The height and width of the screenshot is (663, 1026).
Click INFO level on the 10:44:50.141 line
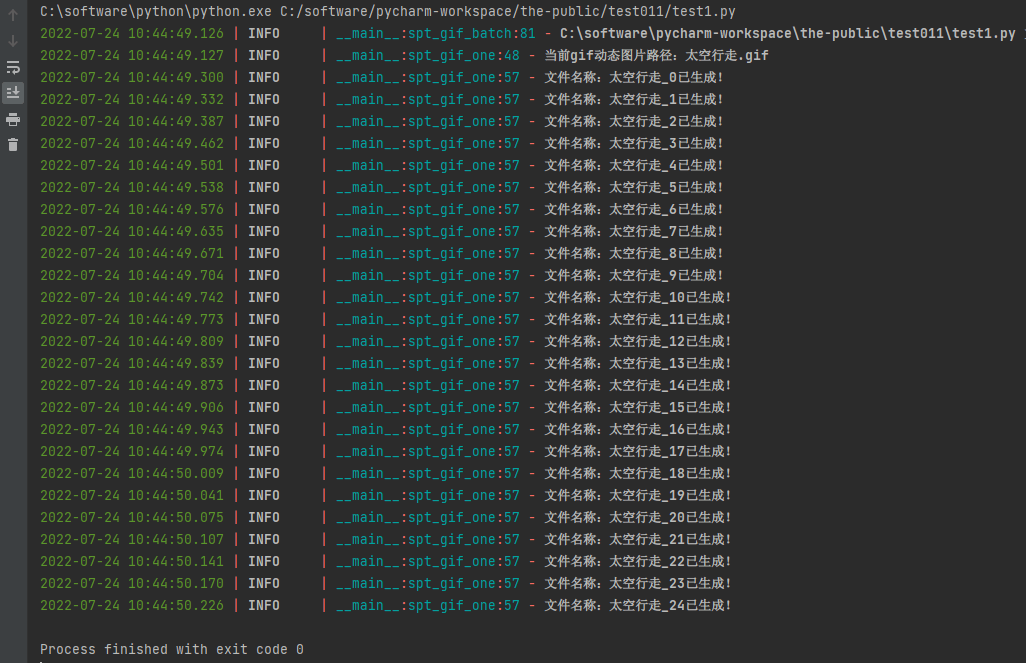coord(264,562)
